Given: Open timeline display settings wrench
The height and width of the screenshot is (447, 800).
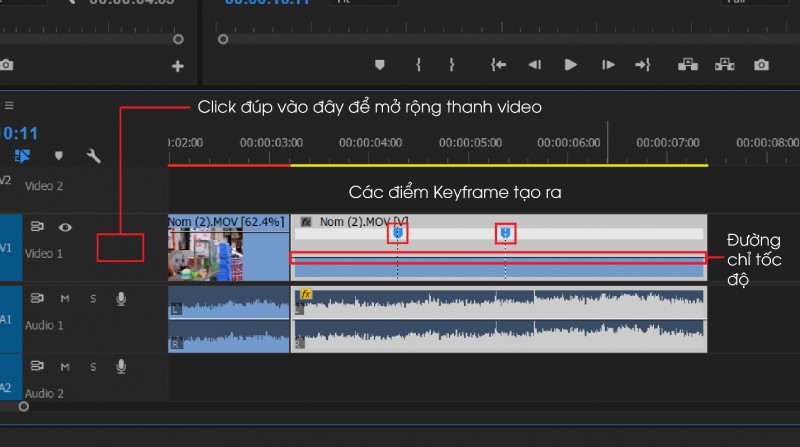Looking at the screenshot, I should 93,156.
